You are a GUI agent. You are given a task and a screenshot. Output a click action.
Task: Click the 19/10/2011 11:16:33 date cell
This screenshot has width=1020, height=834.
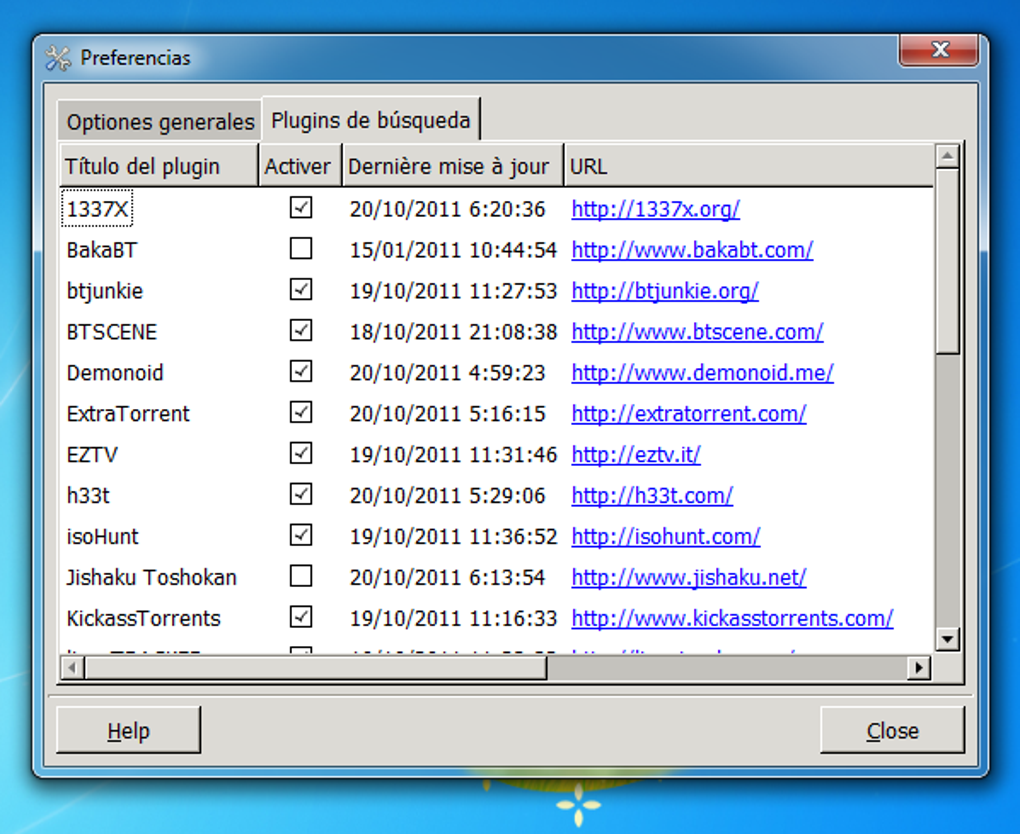point(453,619)
